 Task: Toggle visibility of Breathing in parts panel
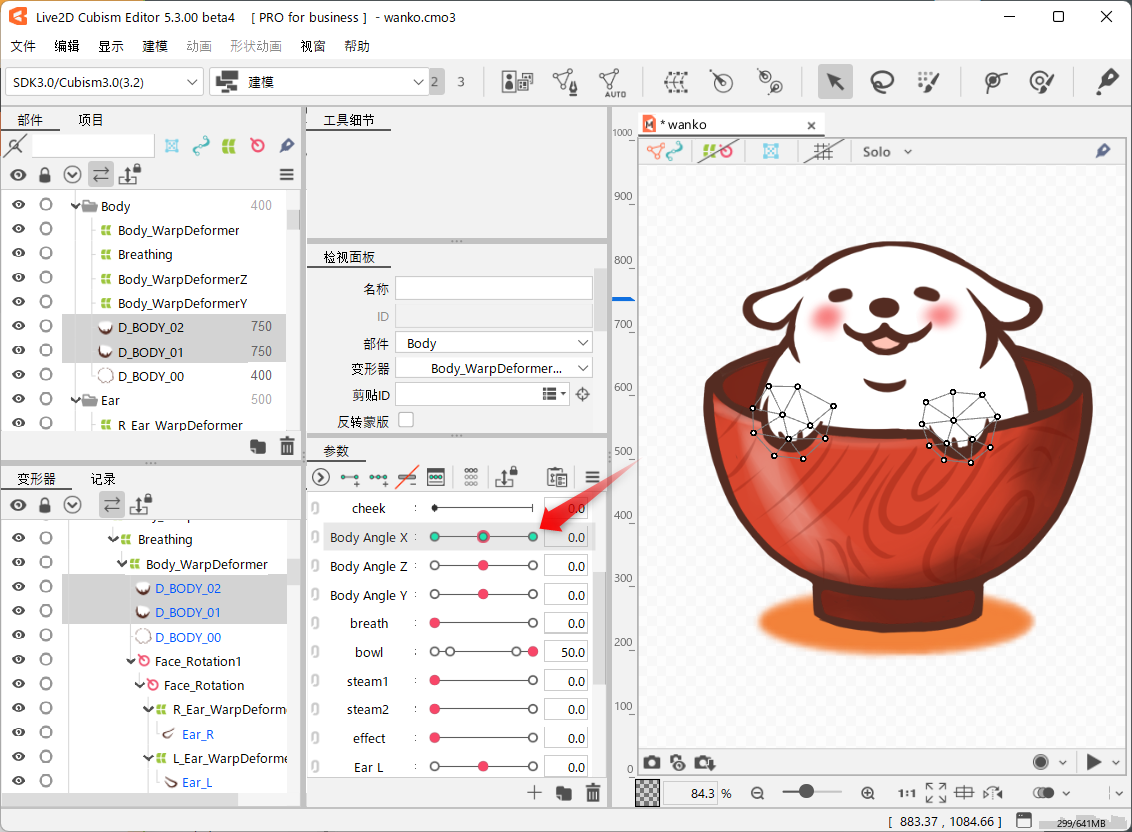tap(18, 254)
